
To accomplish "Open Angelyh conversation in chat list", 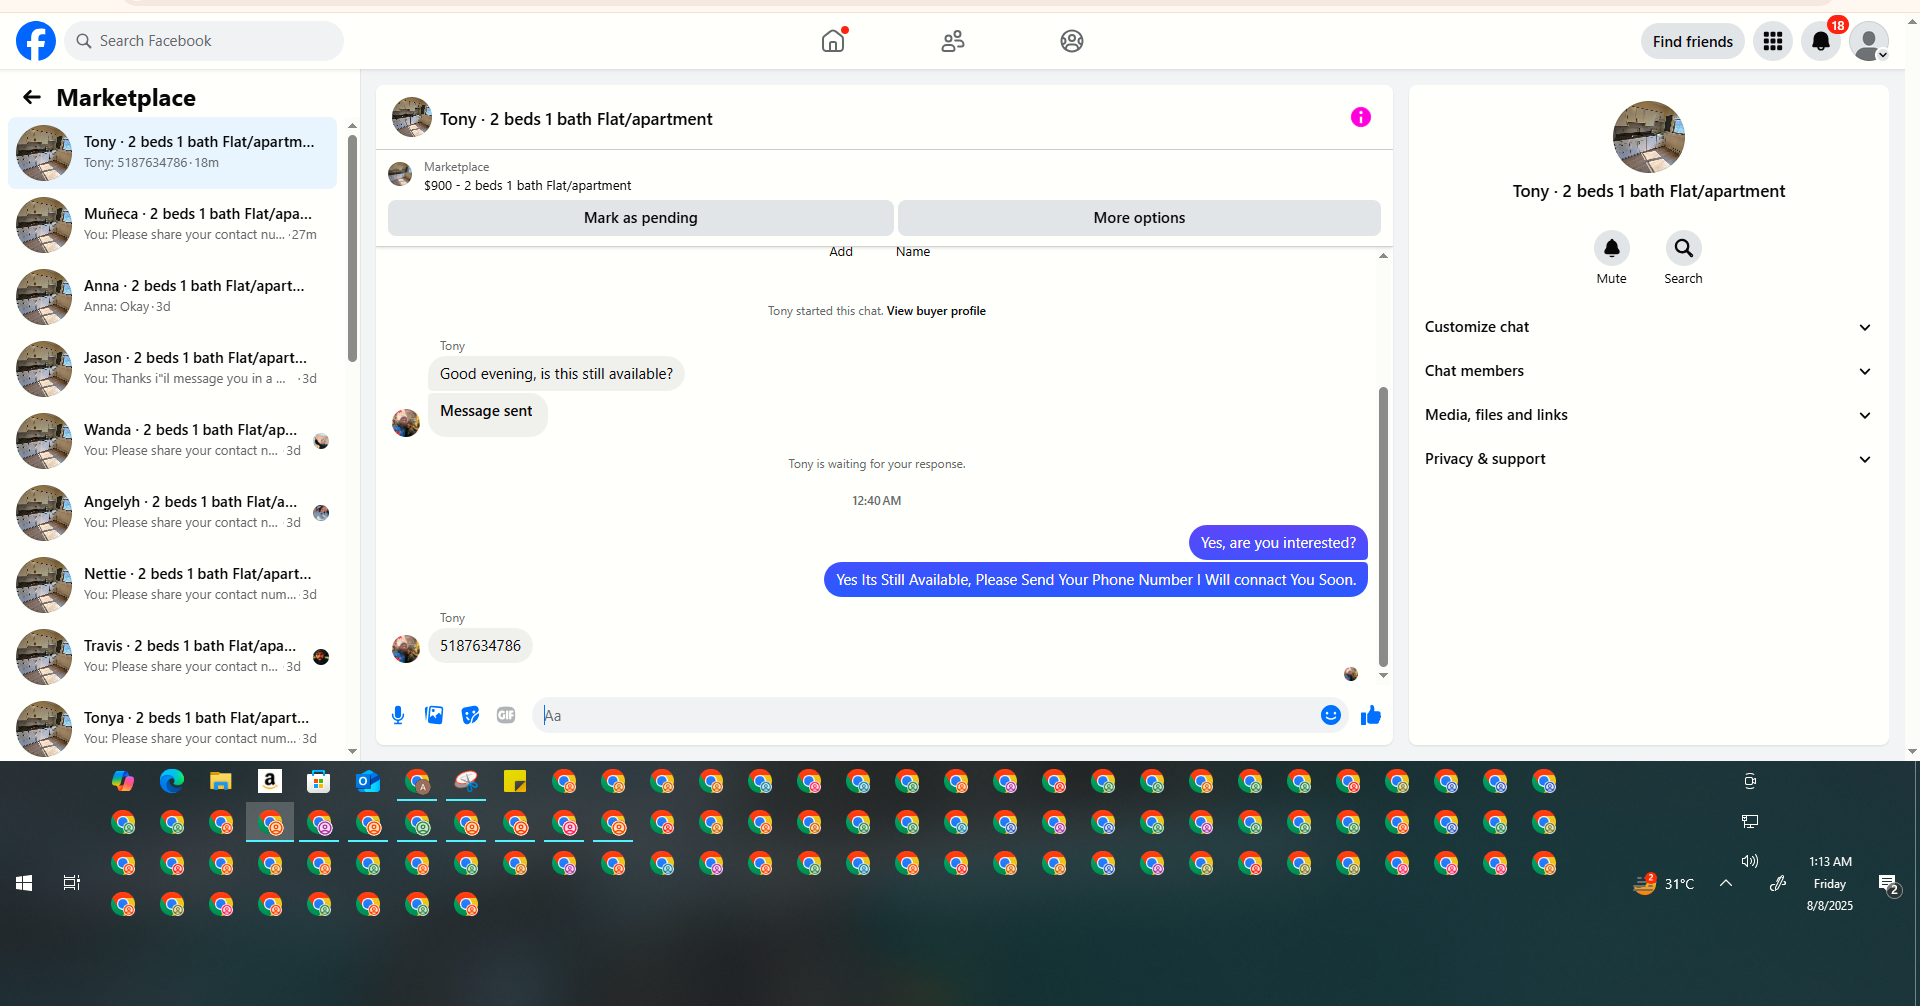I will click(x=172, y=513).
